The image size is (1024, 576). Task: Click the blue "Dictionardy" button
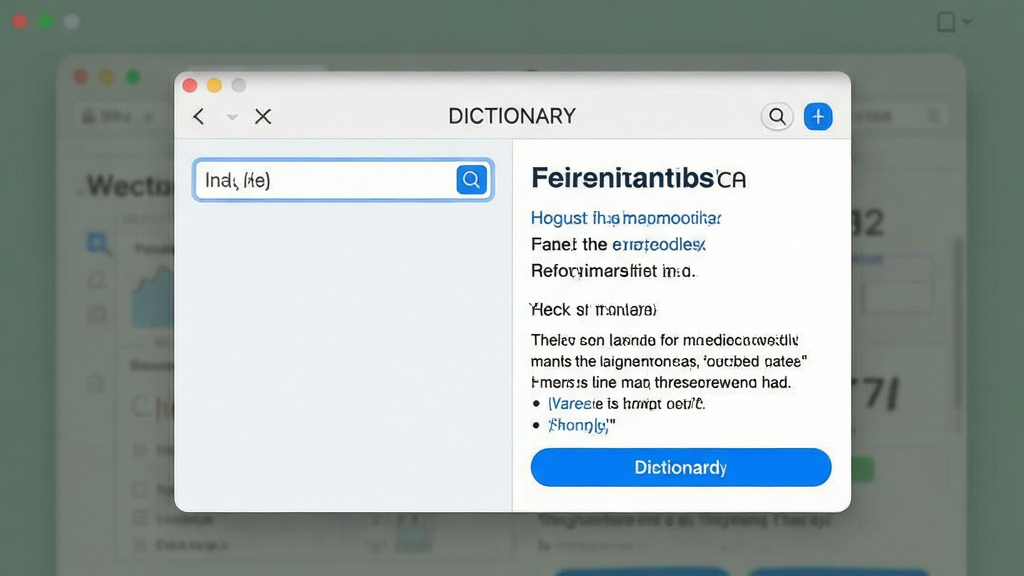pyautogui.click(x=680, y=468)
